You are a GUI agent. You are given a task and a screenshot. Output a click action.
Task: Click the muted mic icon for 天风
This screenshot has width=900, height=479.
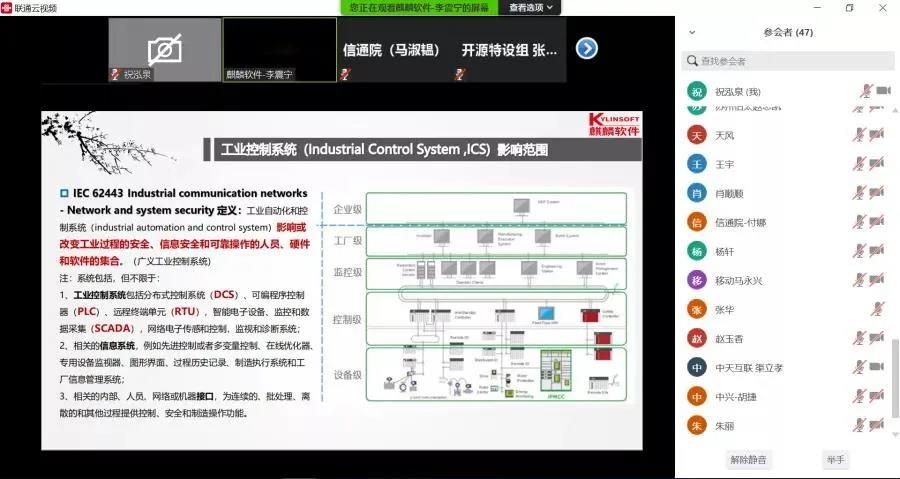coord(858,135)
